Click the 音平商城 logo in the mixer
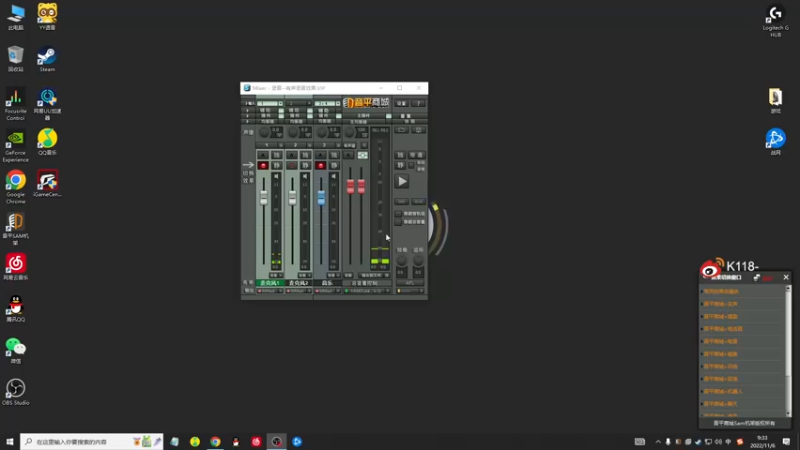This screenshot has width=800, height=450. click(366, 103)
